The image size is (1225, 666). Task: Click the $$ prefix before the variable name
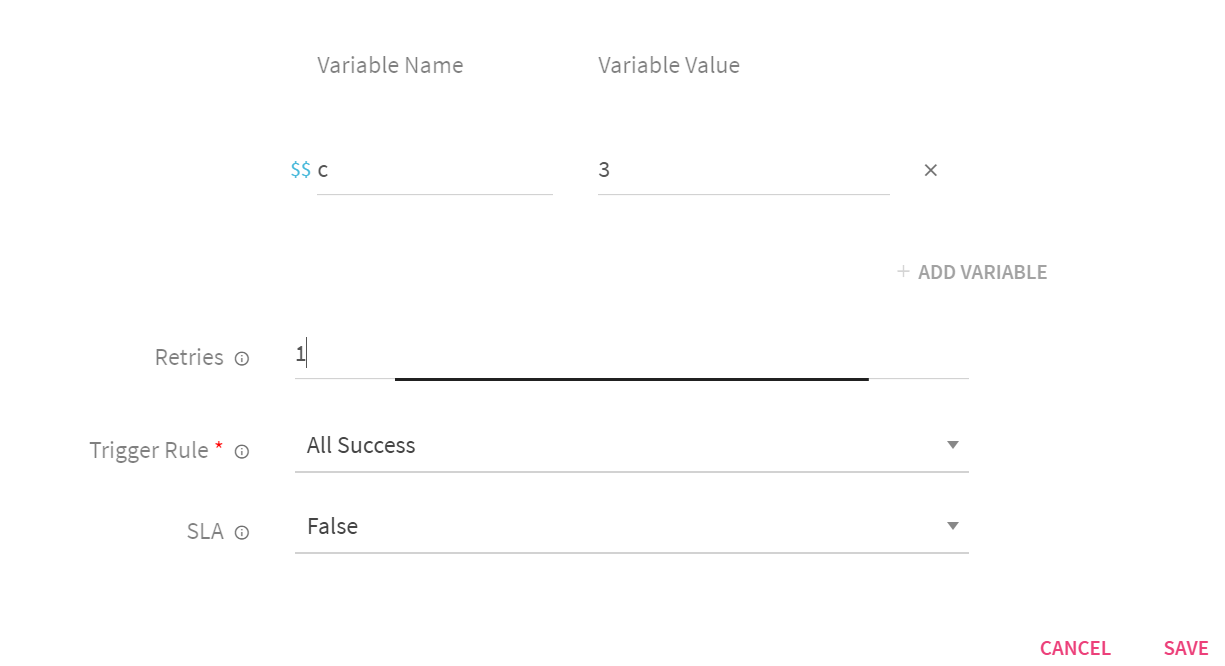tap(300, 170)
